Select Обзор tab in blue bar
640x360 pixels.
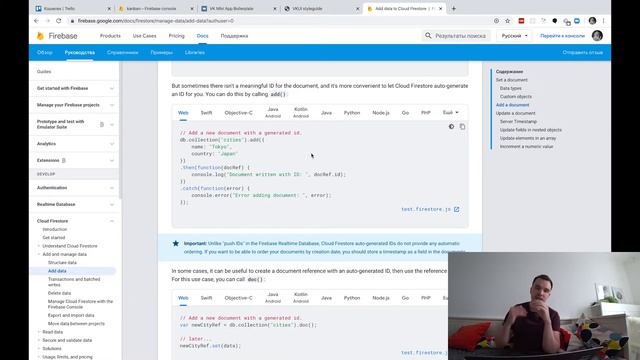(44, 53)
